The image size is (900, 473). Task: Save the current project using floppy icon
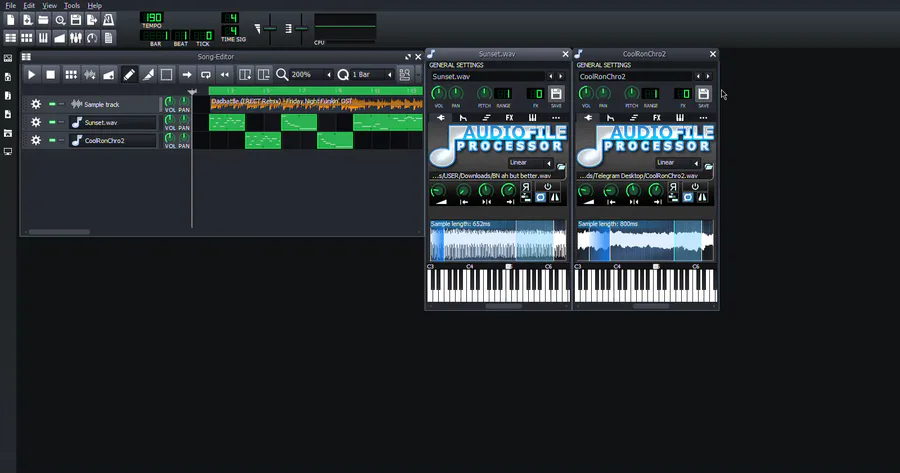click(76, 20)
